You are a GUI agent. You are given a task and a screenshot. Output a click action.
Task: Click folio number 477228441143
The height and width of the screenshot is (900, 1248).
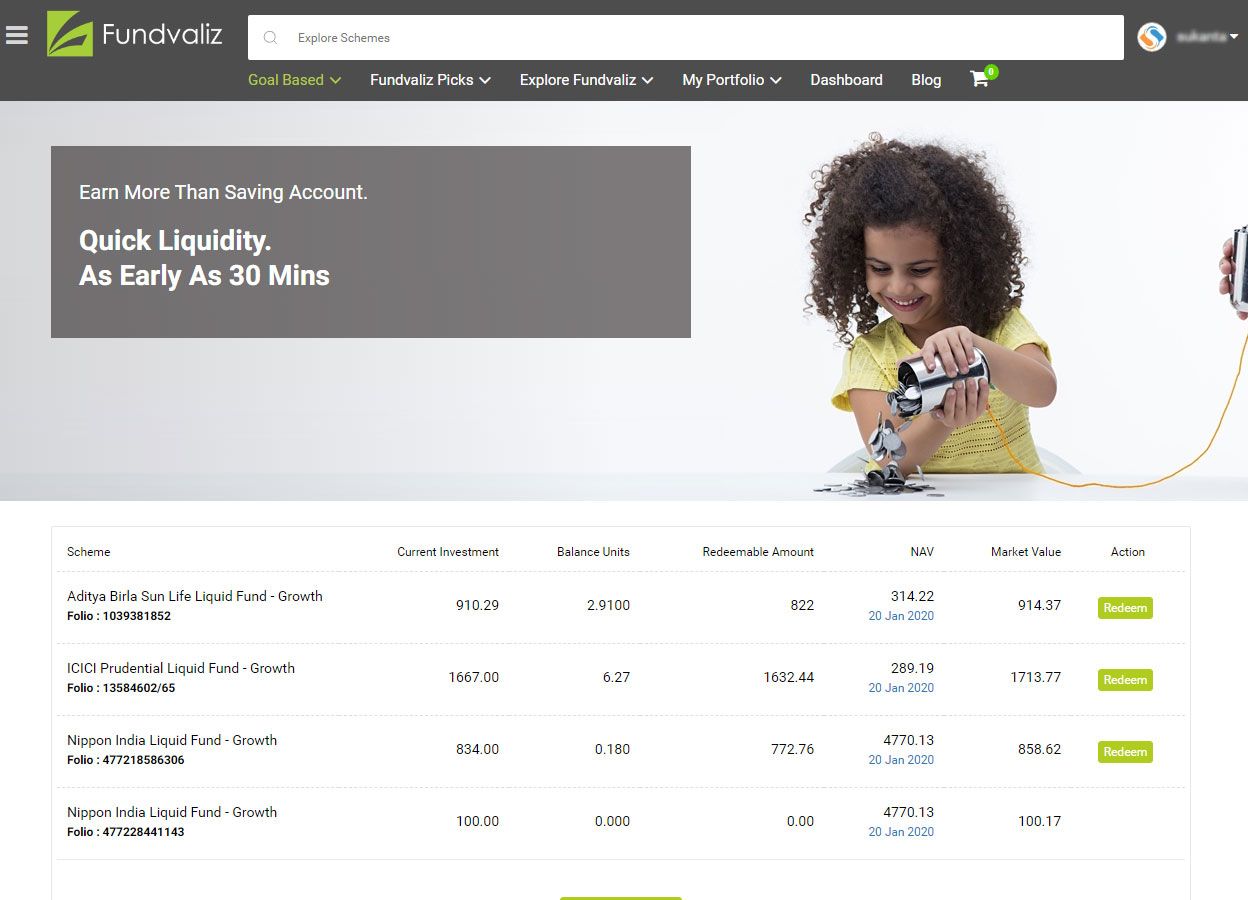click(144, 832)
